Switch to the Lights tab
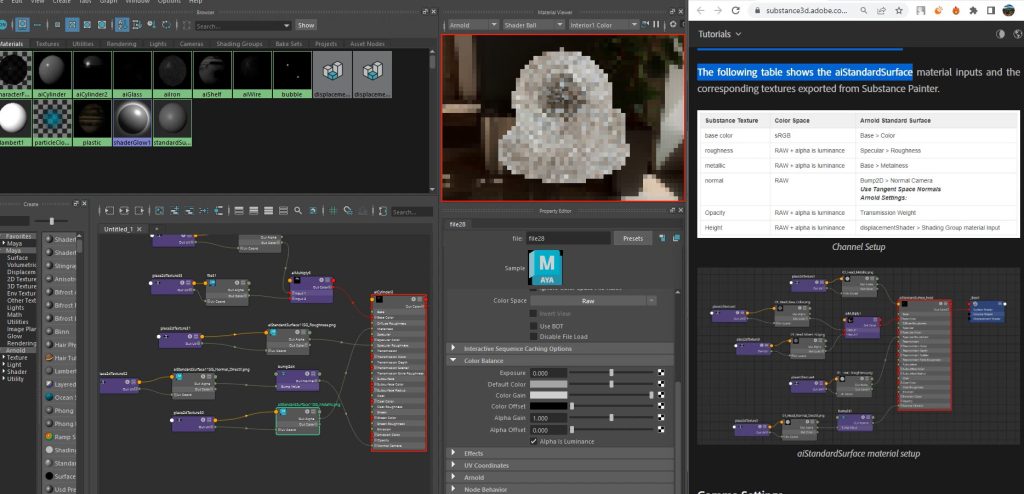Viewport: 1024px width, 494px height. tap(157, 44)
